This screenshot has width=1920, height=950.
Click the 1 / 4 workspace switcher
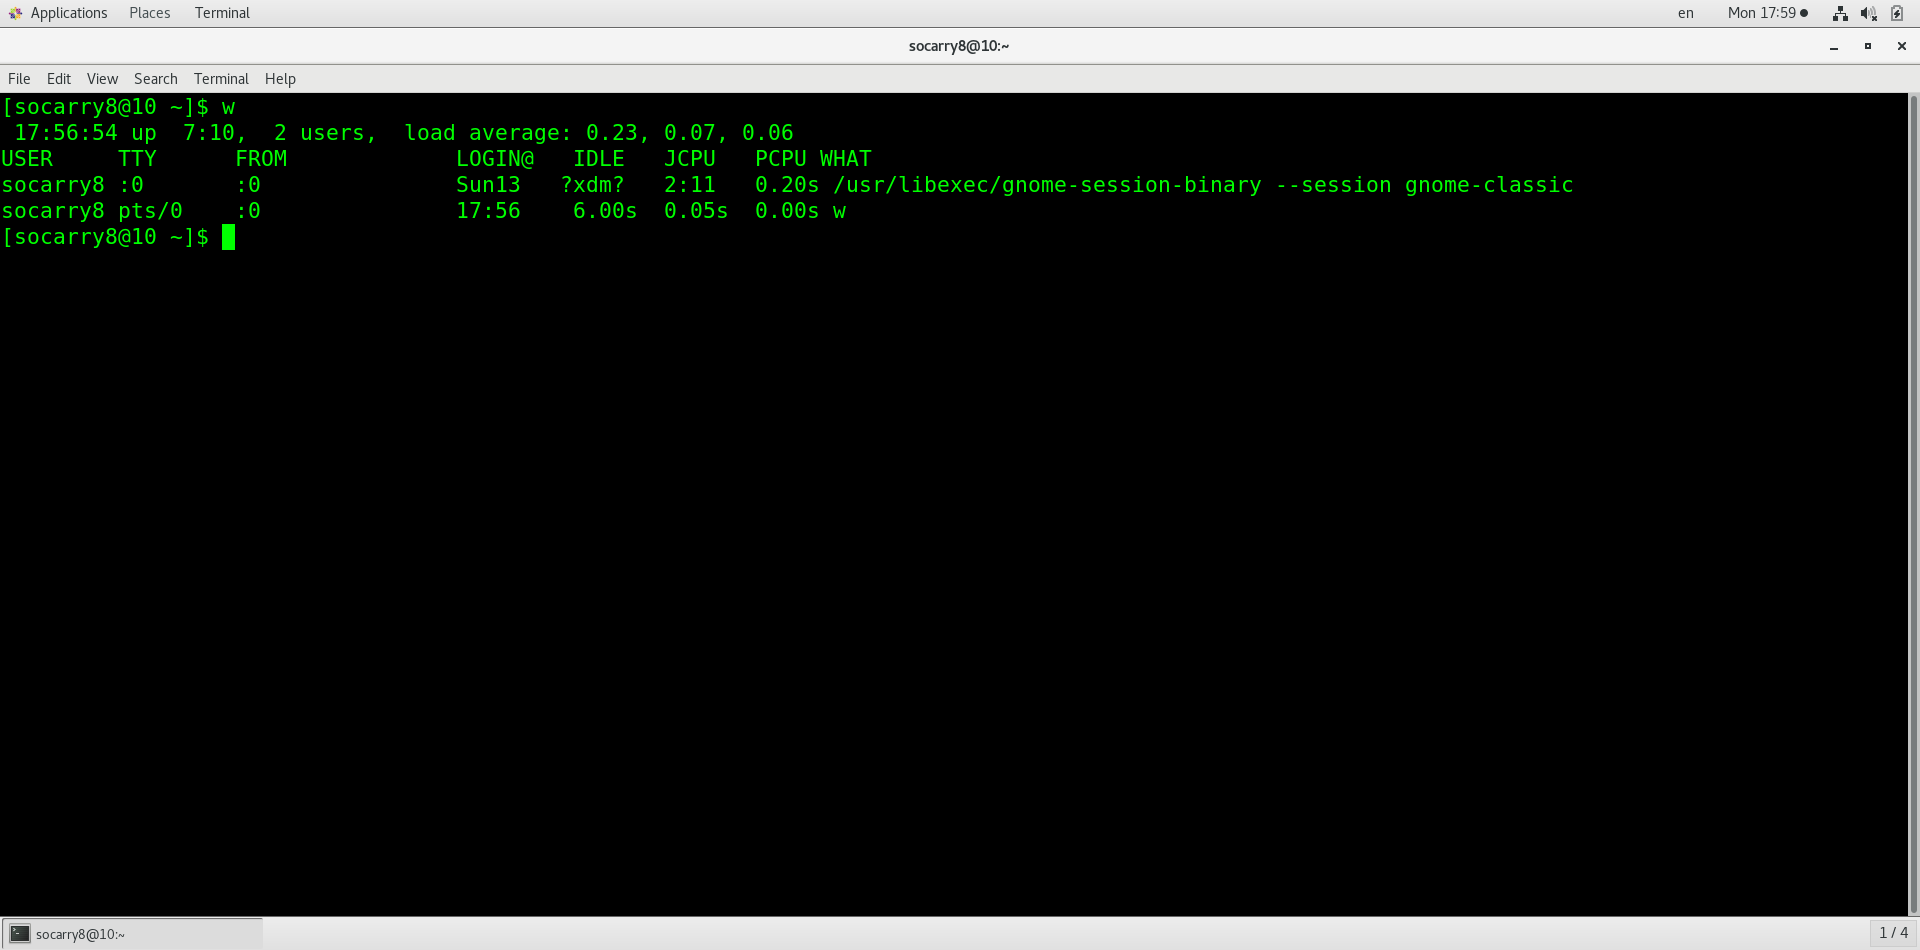(x=1894, y=933)
